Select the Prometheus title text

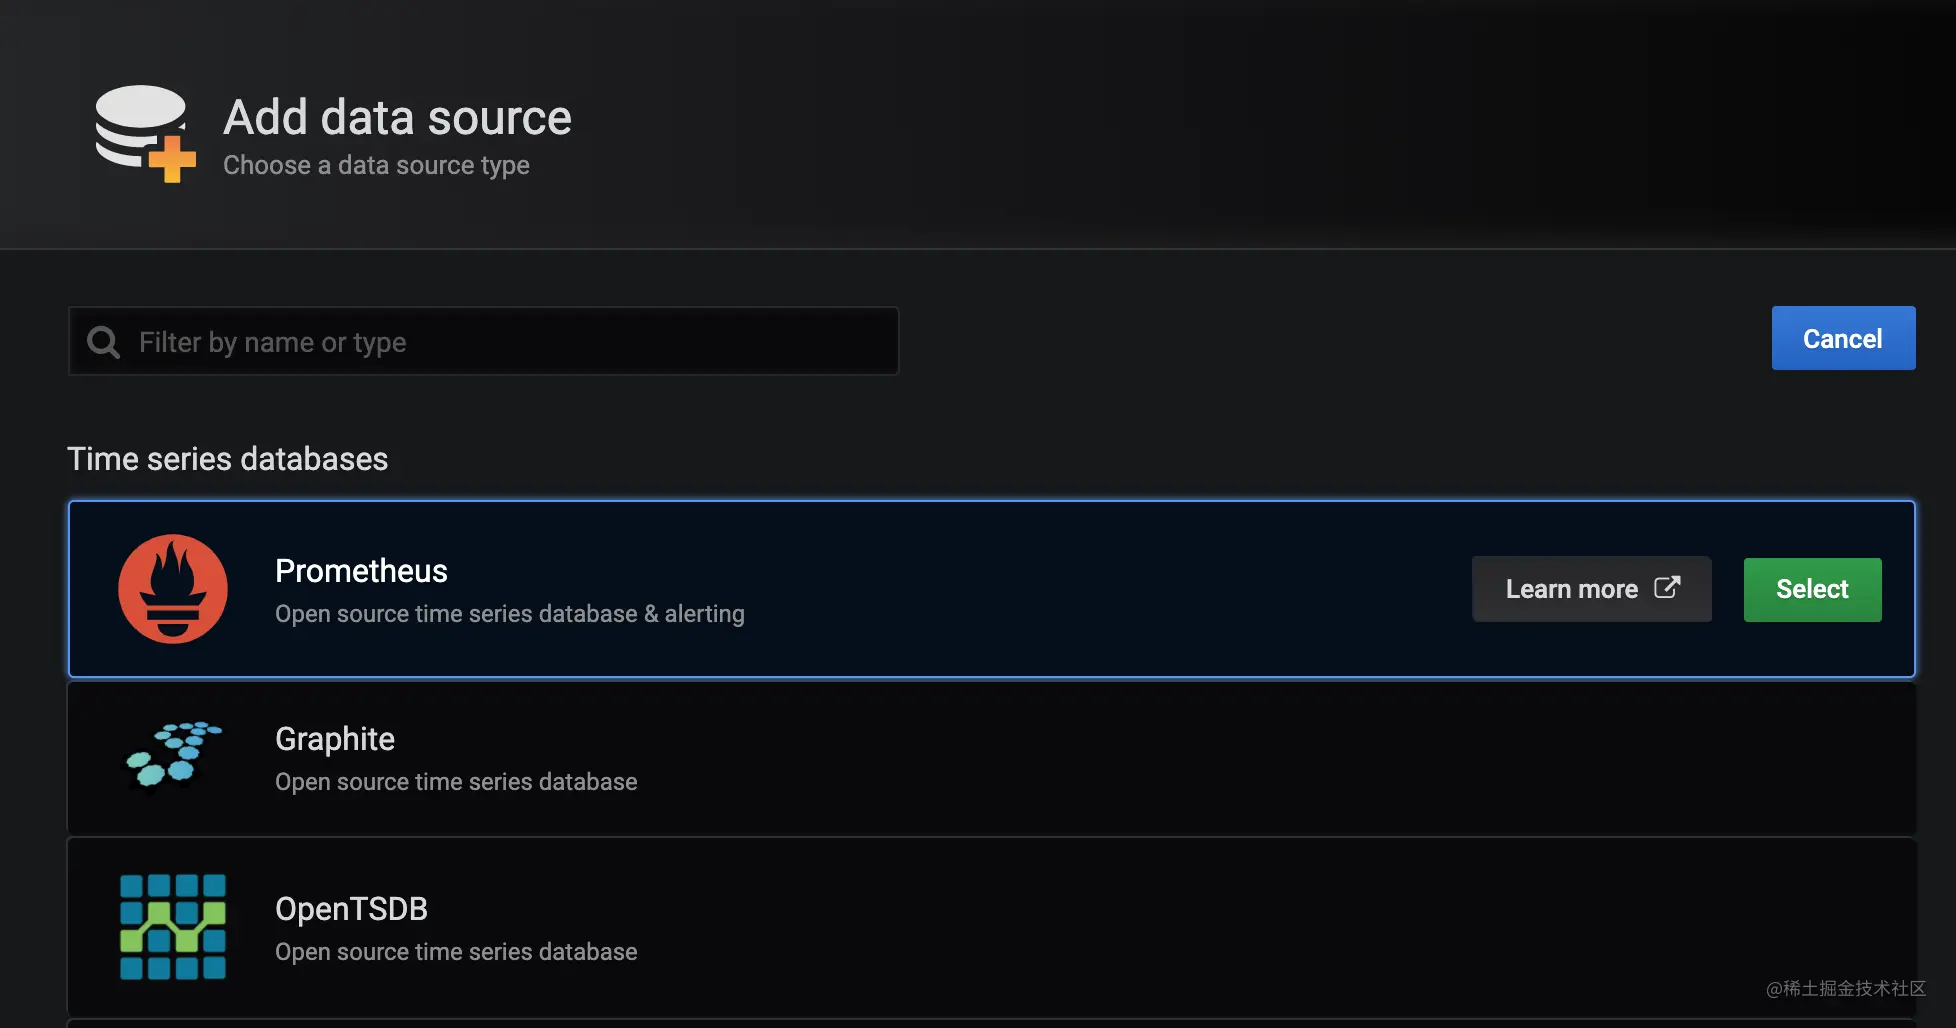click(361, 570)
